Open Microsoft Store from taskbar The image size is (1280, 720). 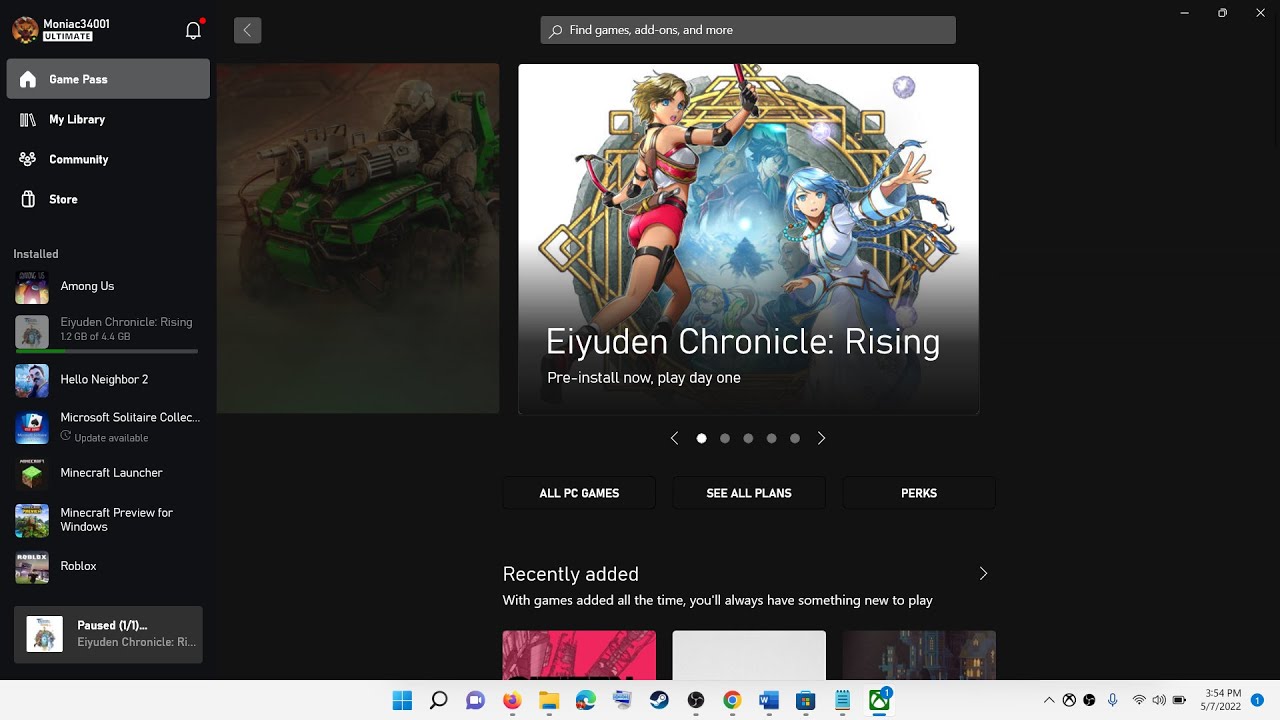[805, 700]
